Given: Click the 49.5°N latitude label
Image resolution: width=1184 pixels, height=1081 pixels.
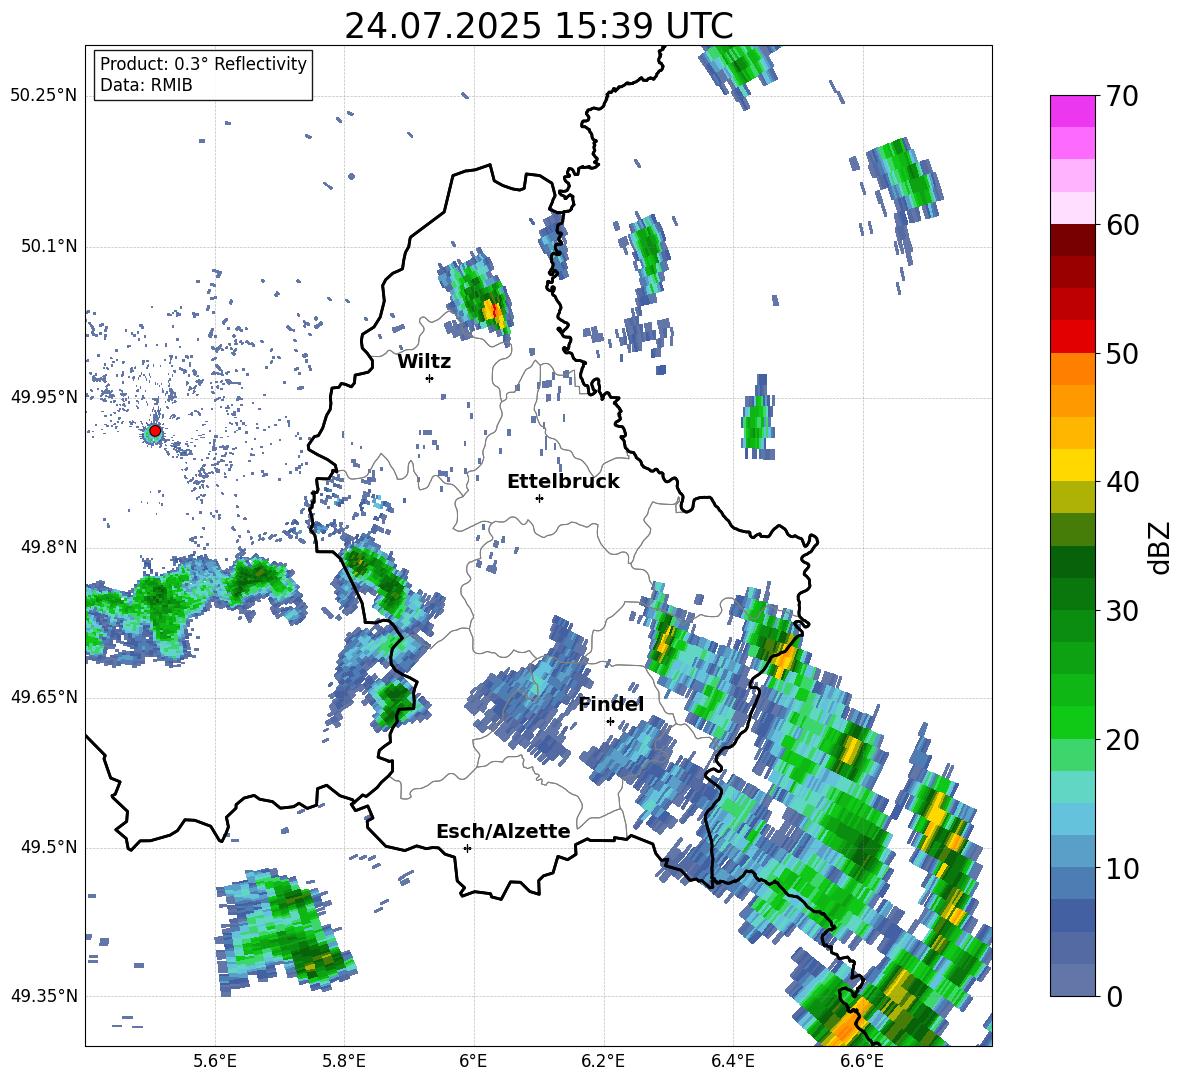Looking at the screenshot, I should point(48,847).
